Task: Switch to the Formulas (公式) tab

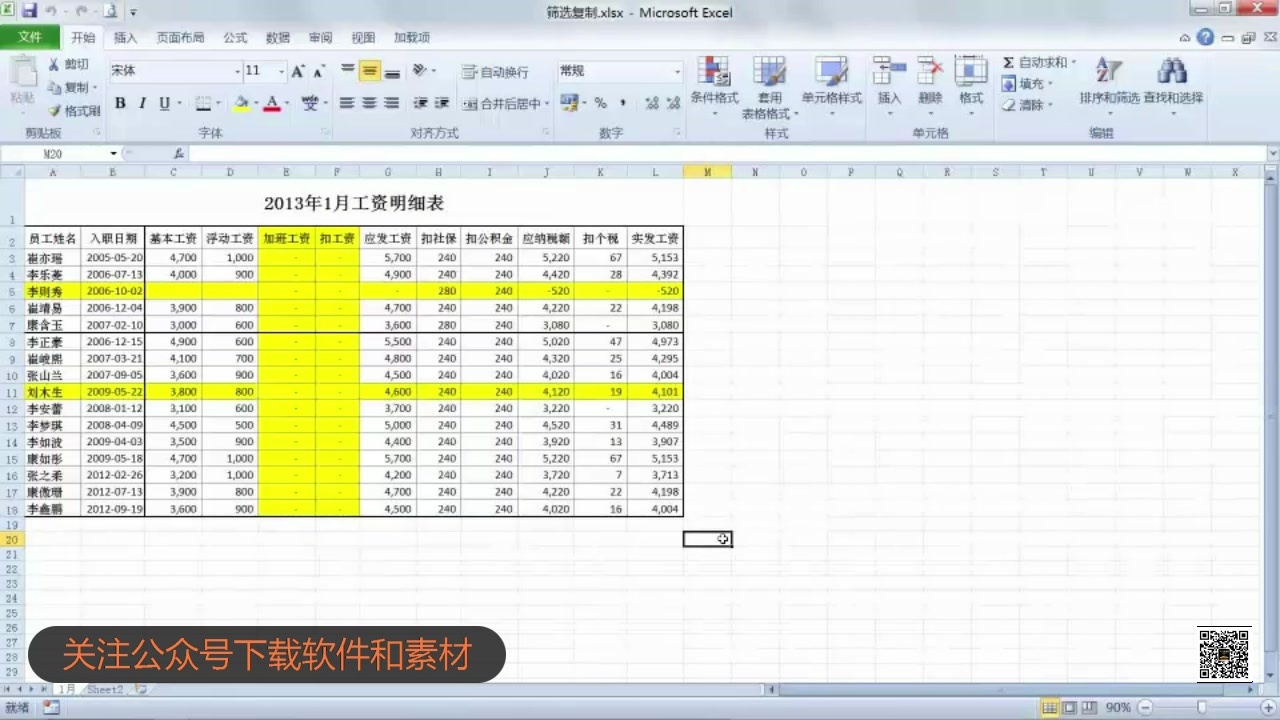Action: coord(235,38)
